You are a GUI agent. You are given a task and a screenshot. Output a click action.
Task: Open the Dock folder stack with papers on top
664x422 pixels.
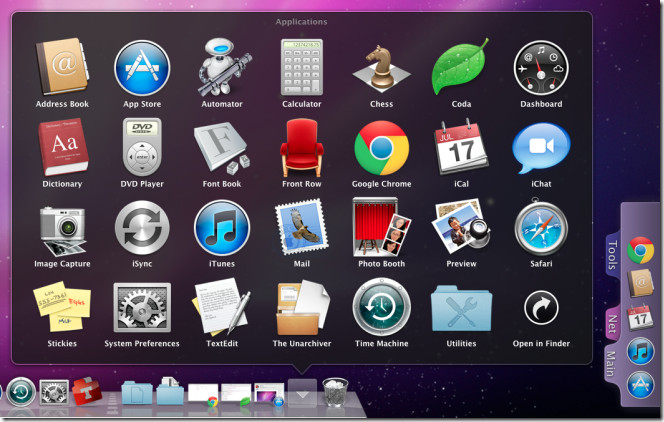[170, 391]
